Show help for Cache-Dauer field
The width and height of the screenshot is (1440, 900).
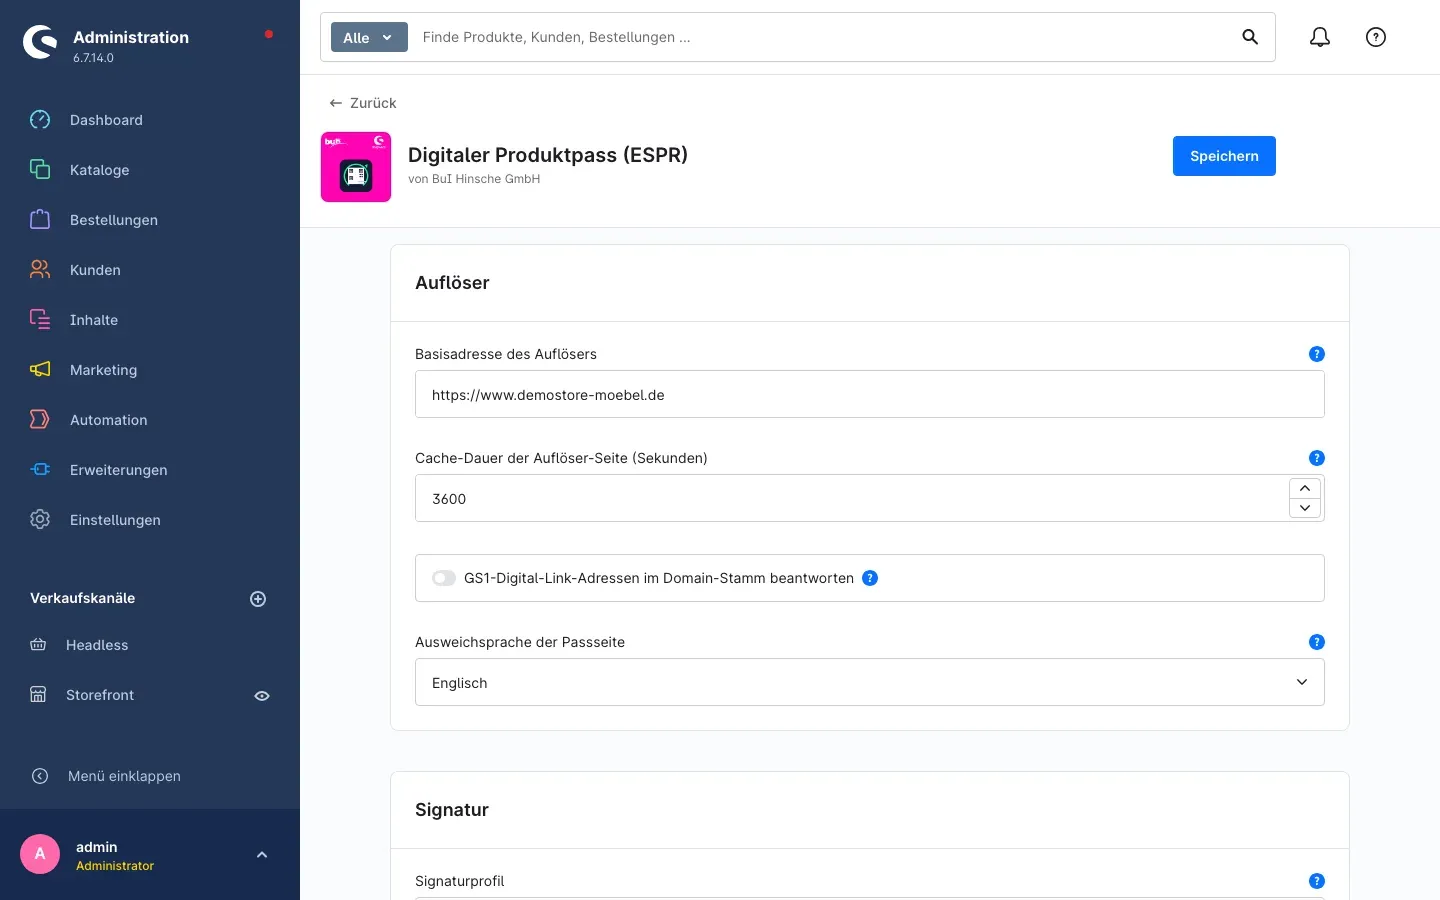tap(1317, 458)
